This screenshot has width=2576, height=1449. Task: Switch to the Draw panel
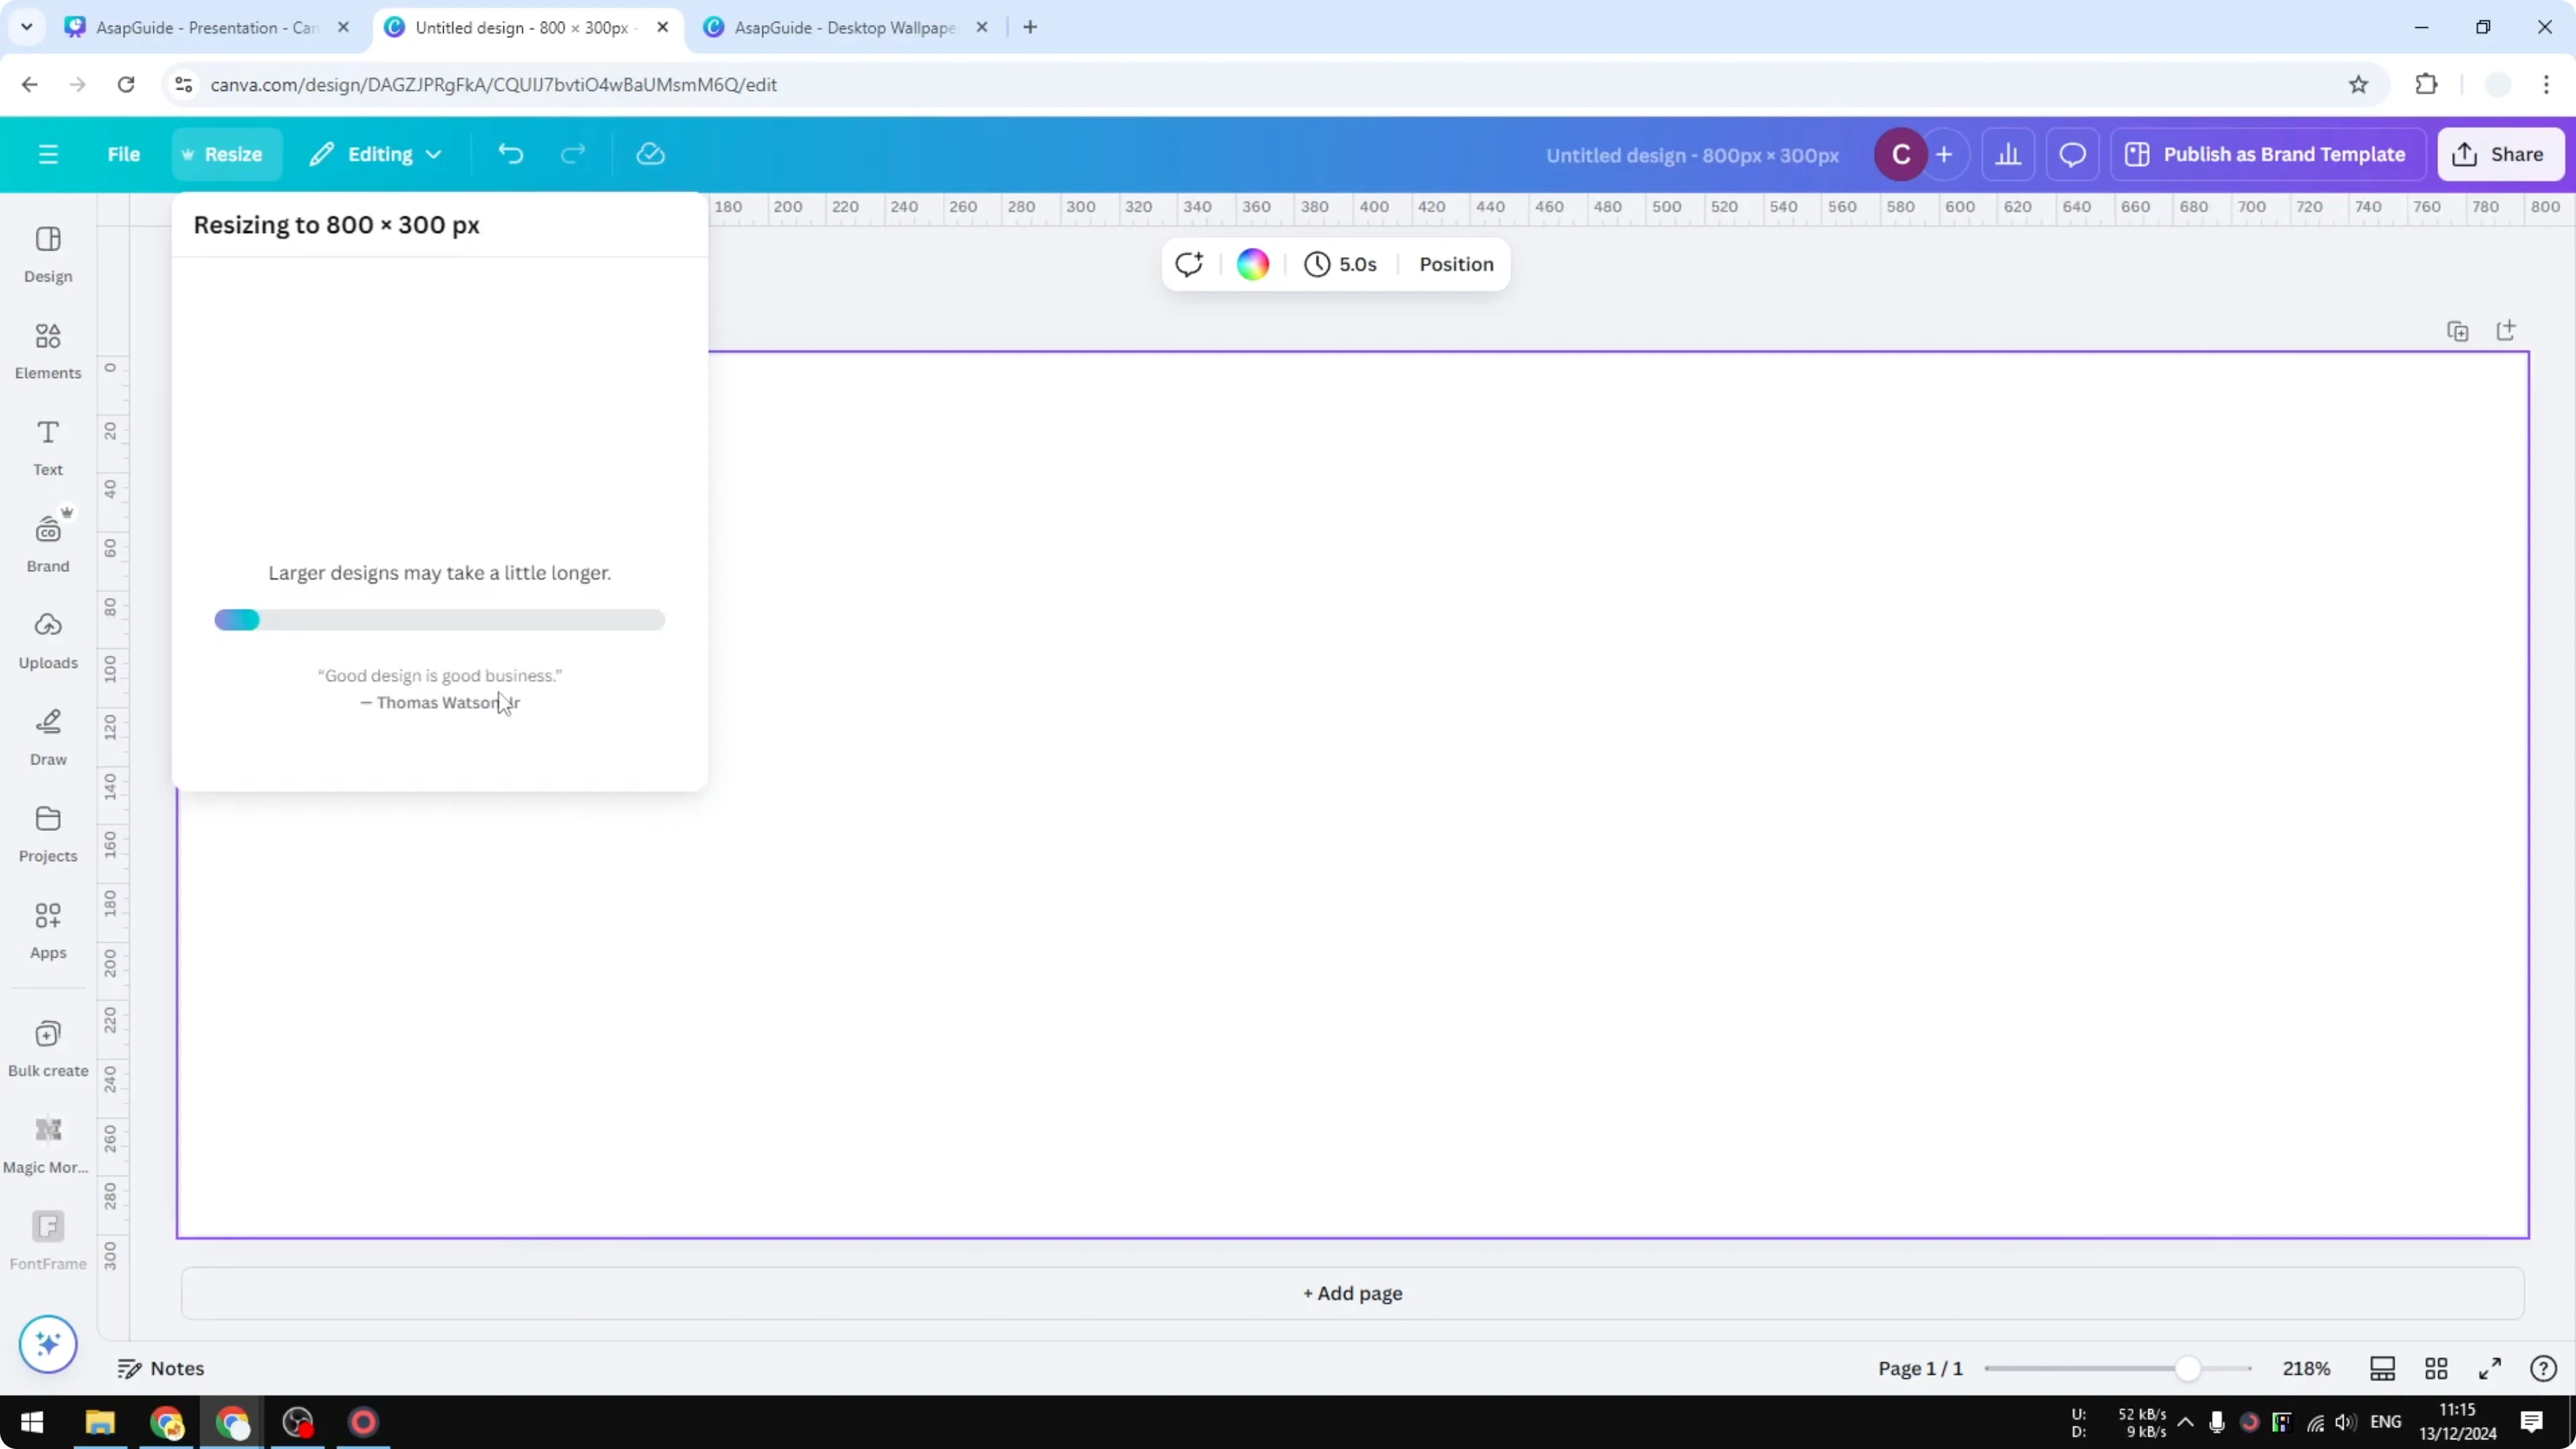(47, 737)
